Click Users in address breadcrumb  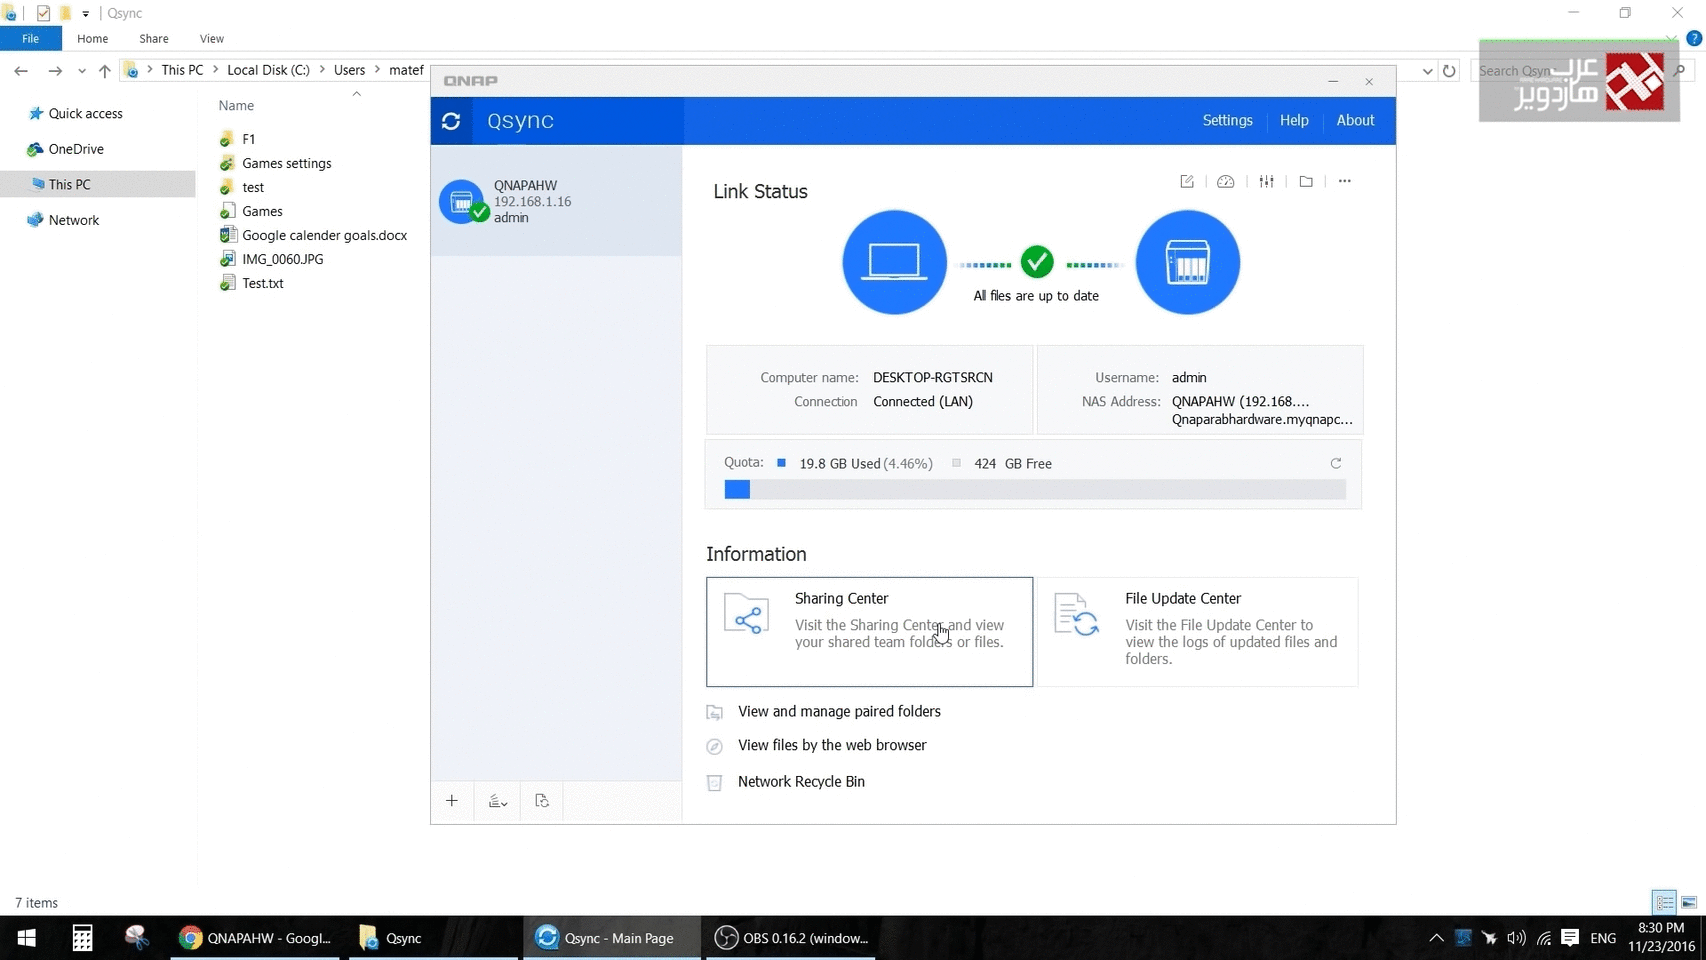pyautogui.click(x=349, y=70)
